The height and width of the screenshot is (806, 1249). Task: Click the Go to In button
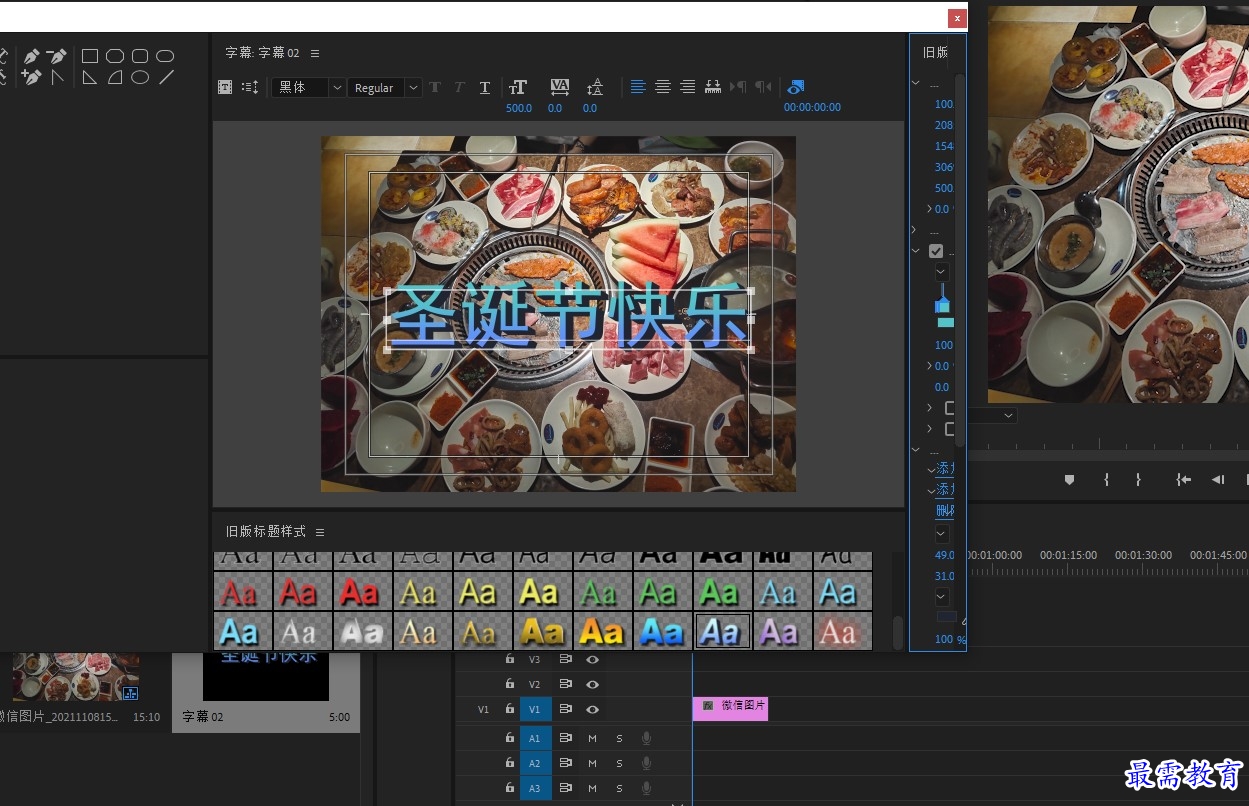(1184, 480)
